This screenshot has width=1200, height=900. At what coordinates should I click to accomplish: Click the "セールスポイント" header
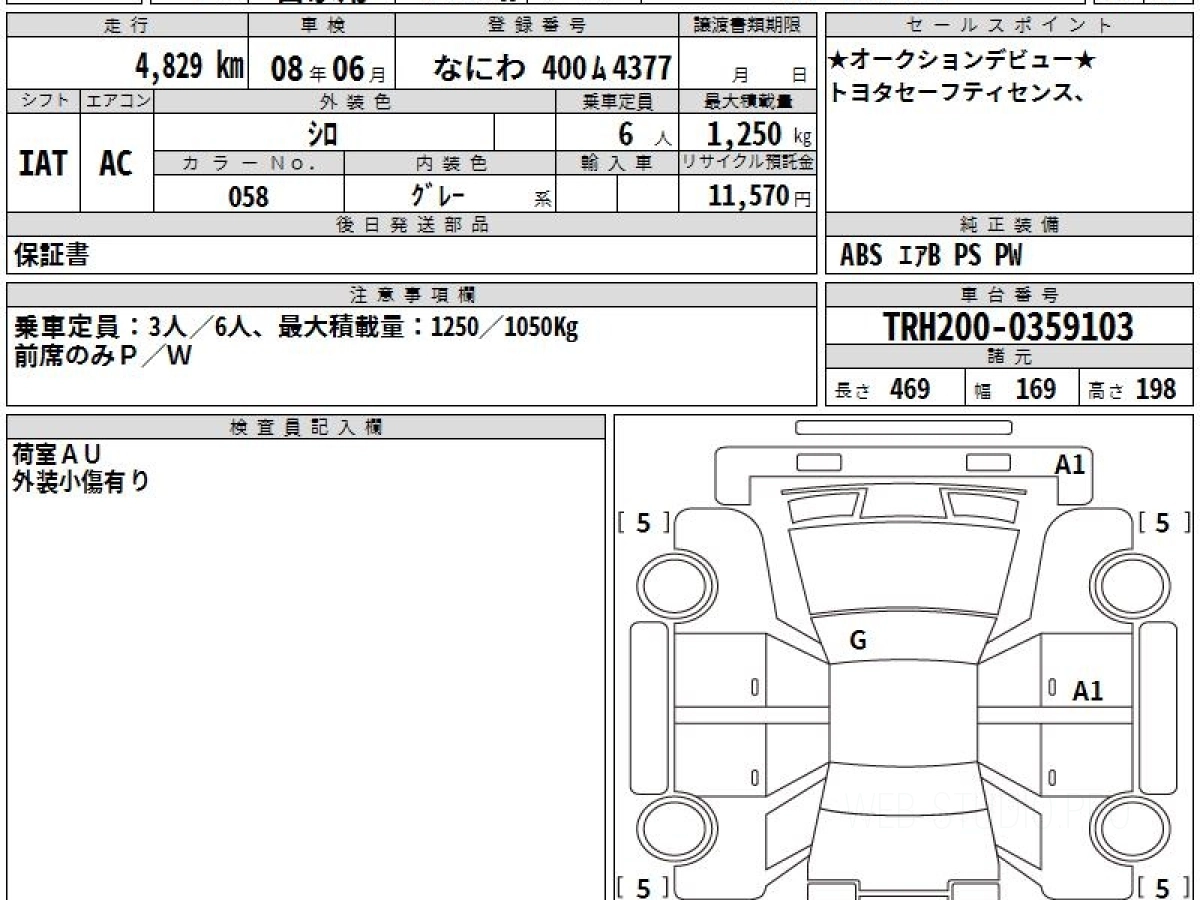pos(1009,26)
